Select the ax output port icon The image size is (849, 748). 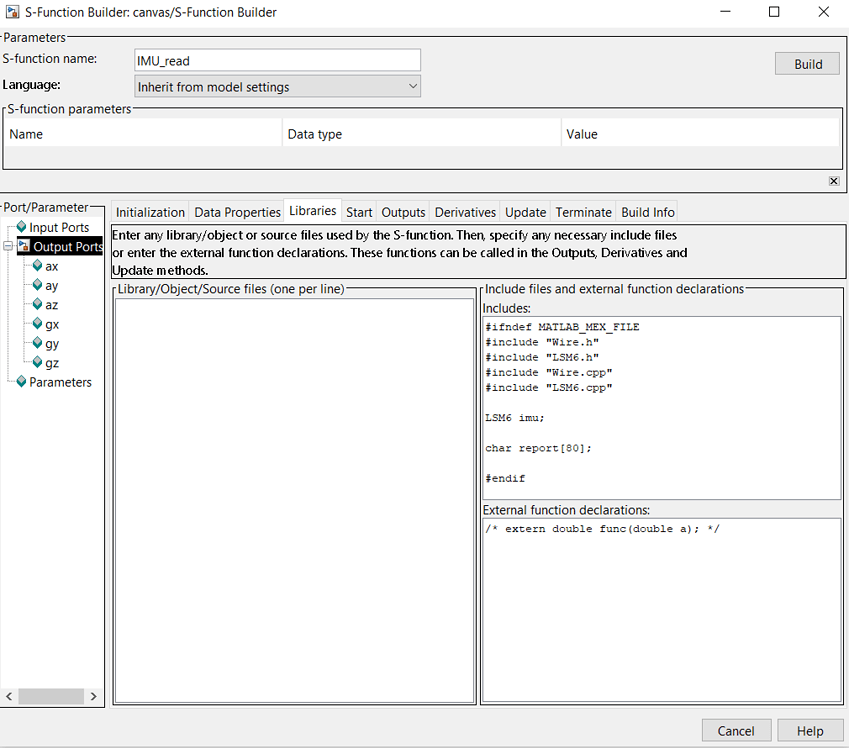coord(36,266)
